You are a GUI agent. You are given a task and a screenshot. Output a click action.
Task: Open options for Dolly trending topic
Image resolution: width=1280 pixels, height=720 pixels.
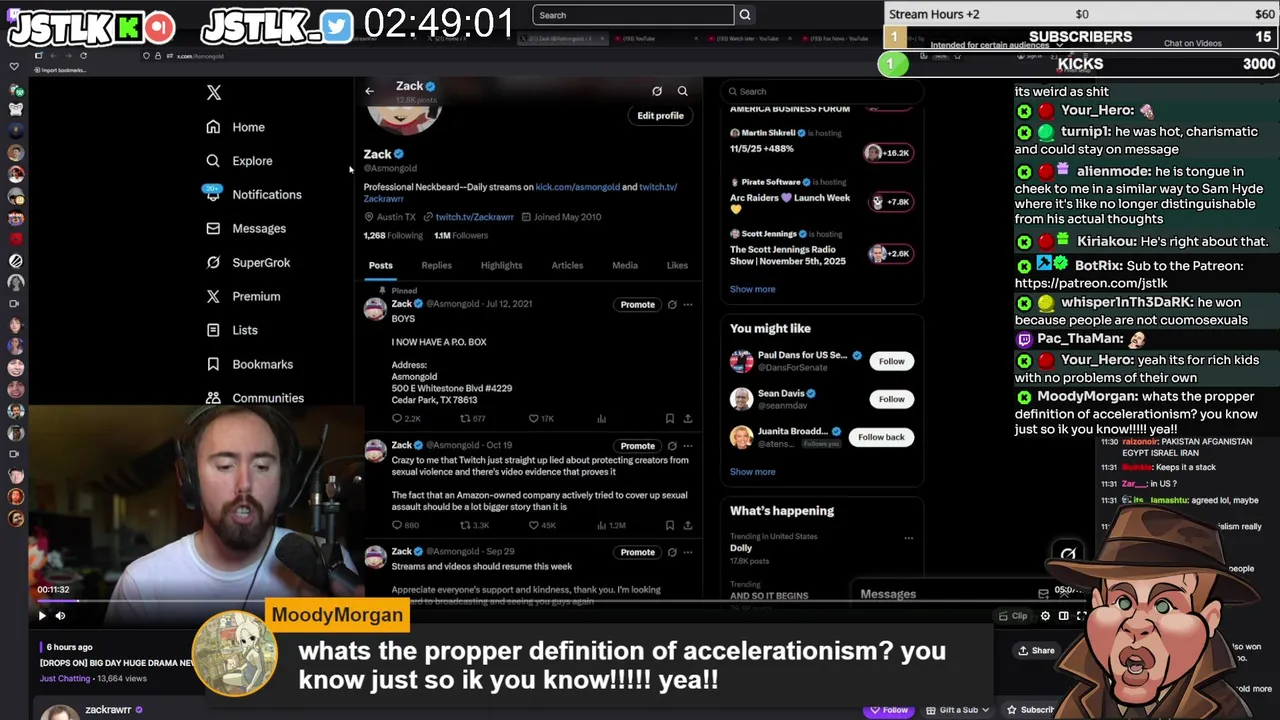tap(908, 538)
